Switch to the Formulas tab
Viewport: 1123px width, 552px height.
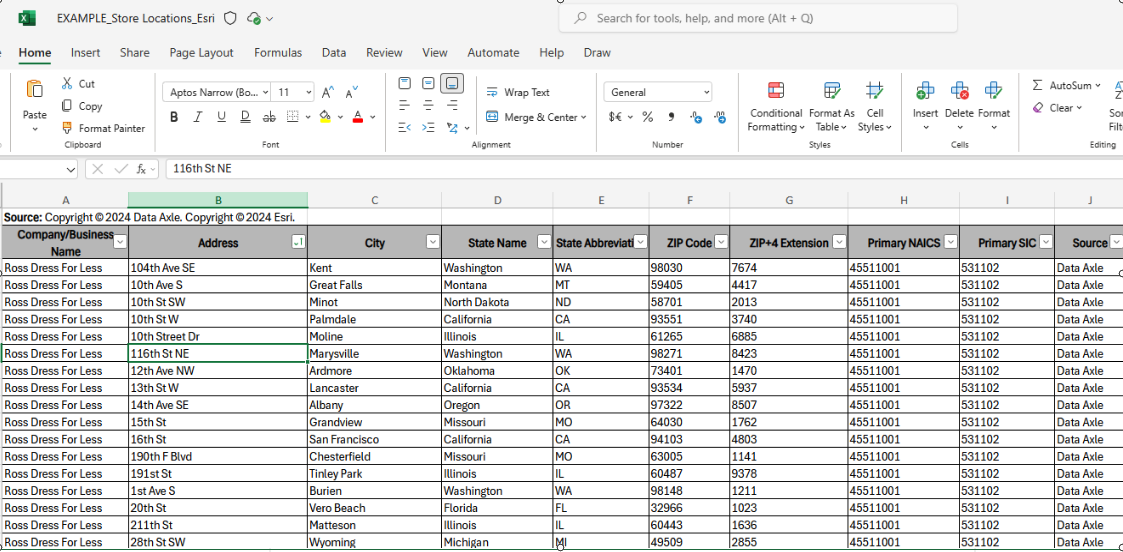[277, 53]
